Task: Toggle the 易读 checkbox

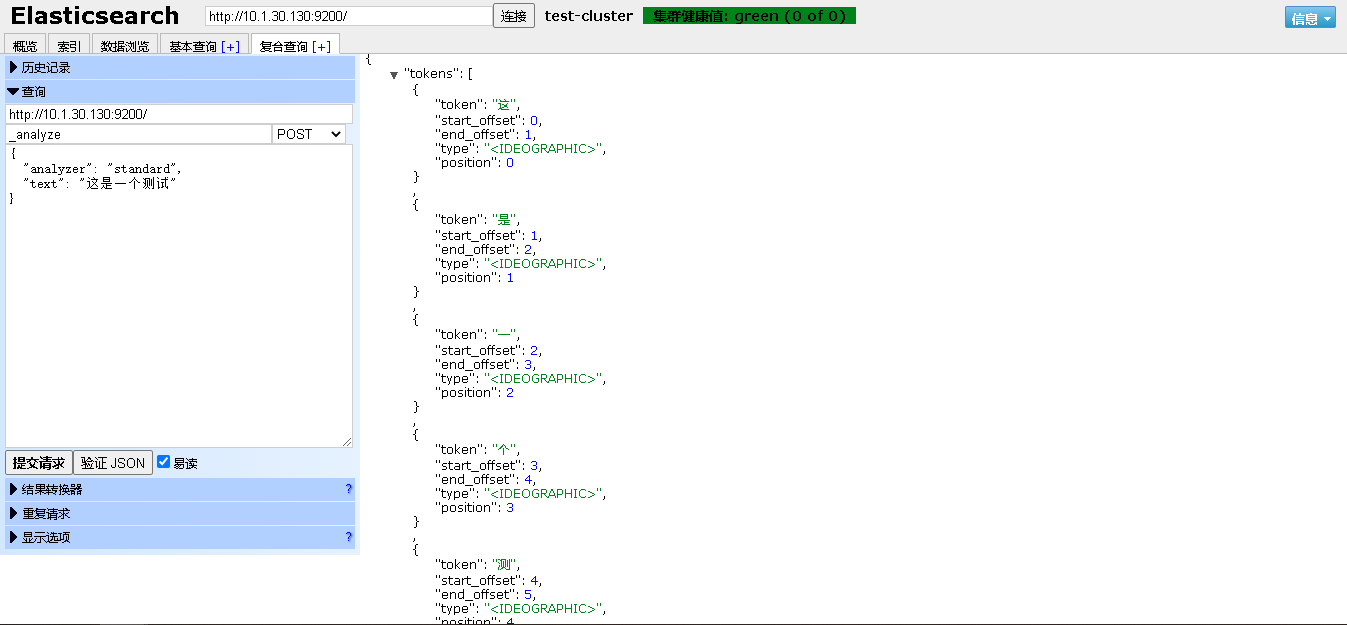Action: 163,462
